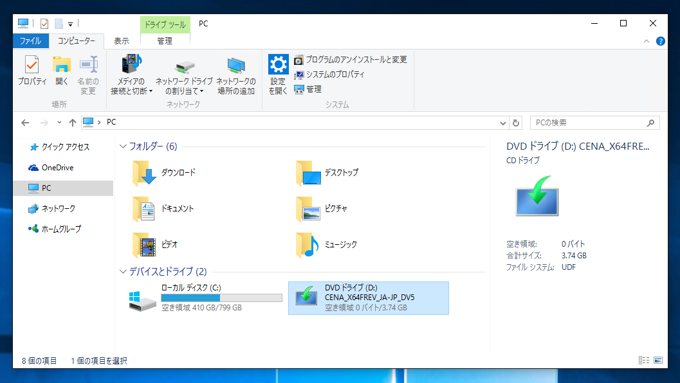The image size is (680, 383).
Task: Click 管理 in the システム group
Action: 307,89
